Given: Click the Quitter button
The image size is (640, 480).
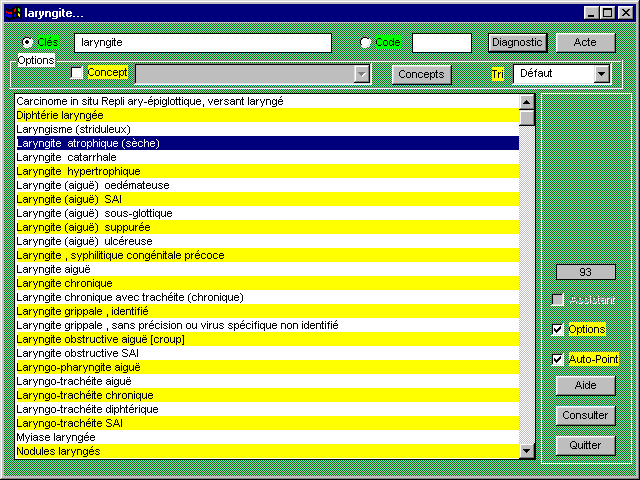Looking at the screenshot, I should [x=585, y=445].
